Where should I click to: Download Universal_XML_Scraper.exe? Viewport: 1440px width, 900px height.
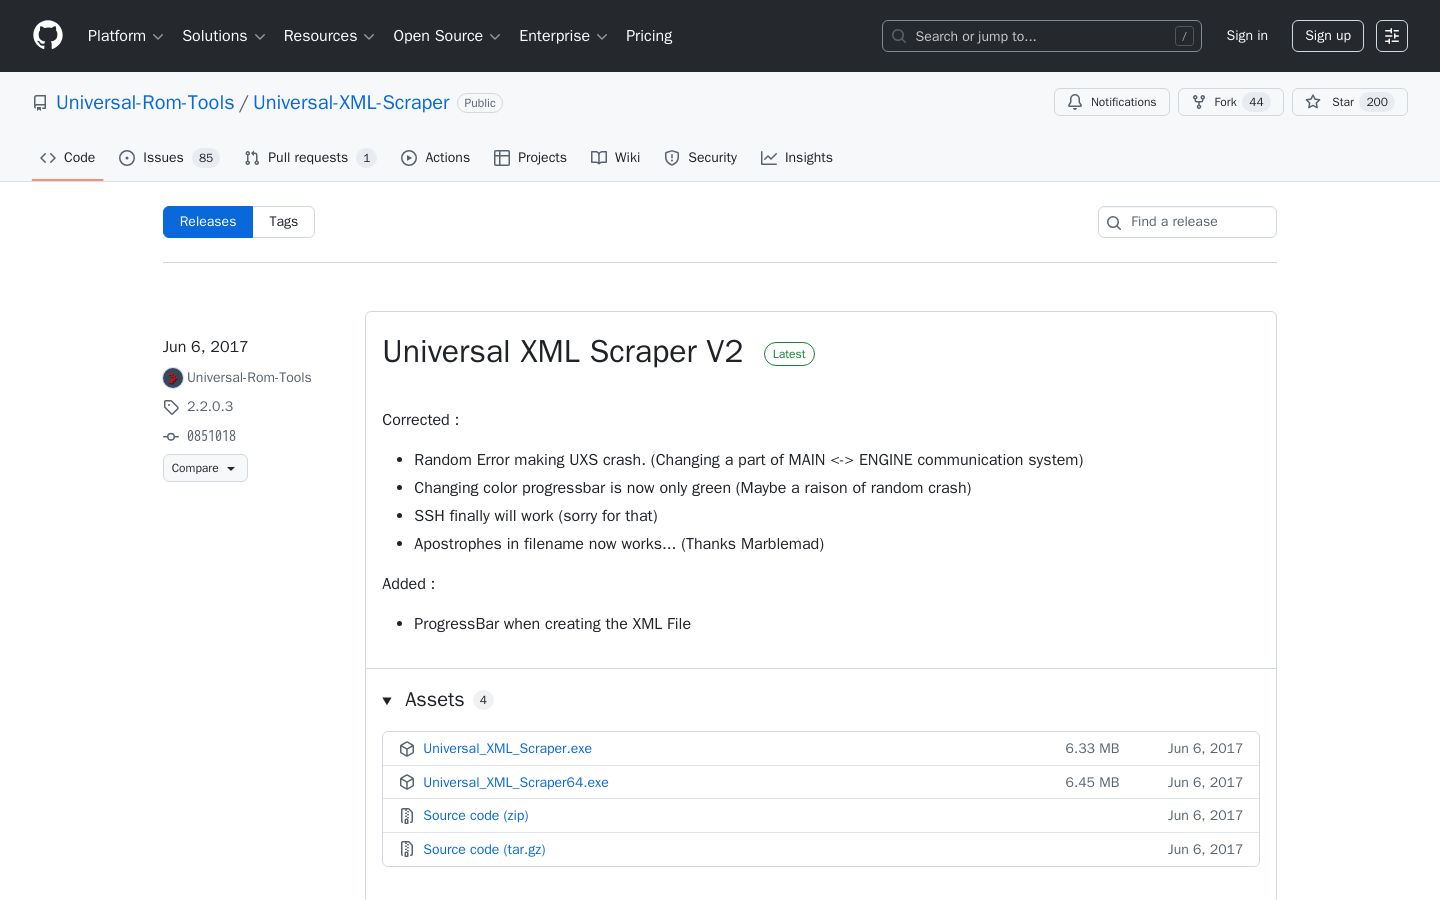tap(507, 749)
